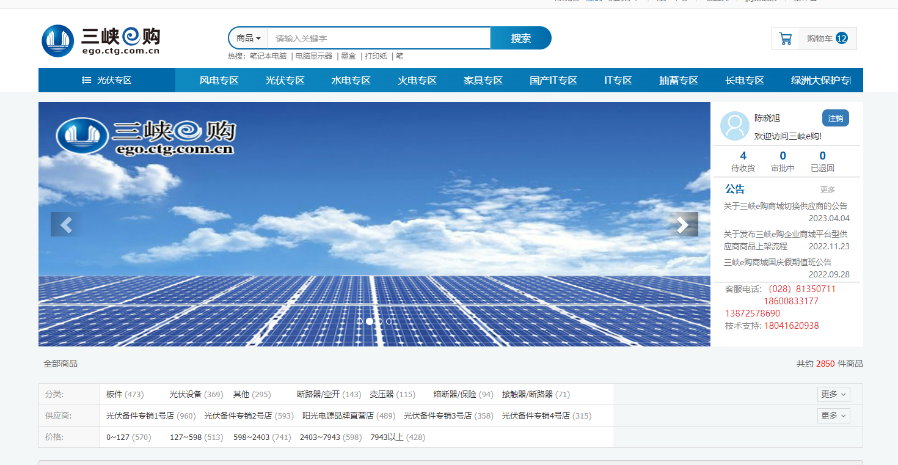Filter by category 其他 (295)

(251, 395)
